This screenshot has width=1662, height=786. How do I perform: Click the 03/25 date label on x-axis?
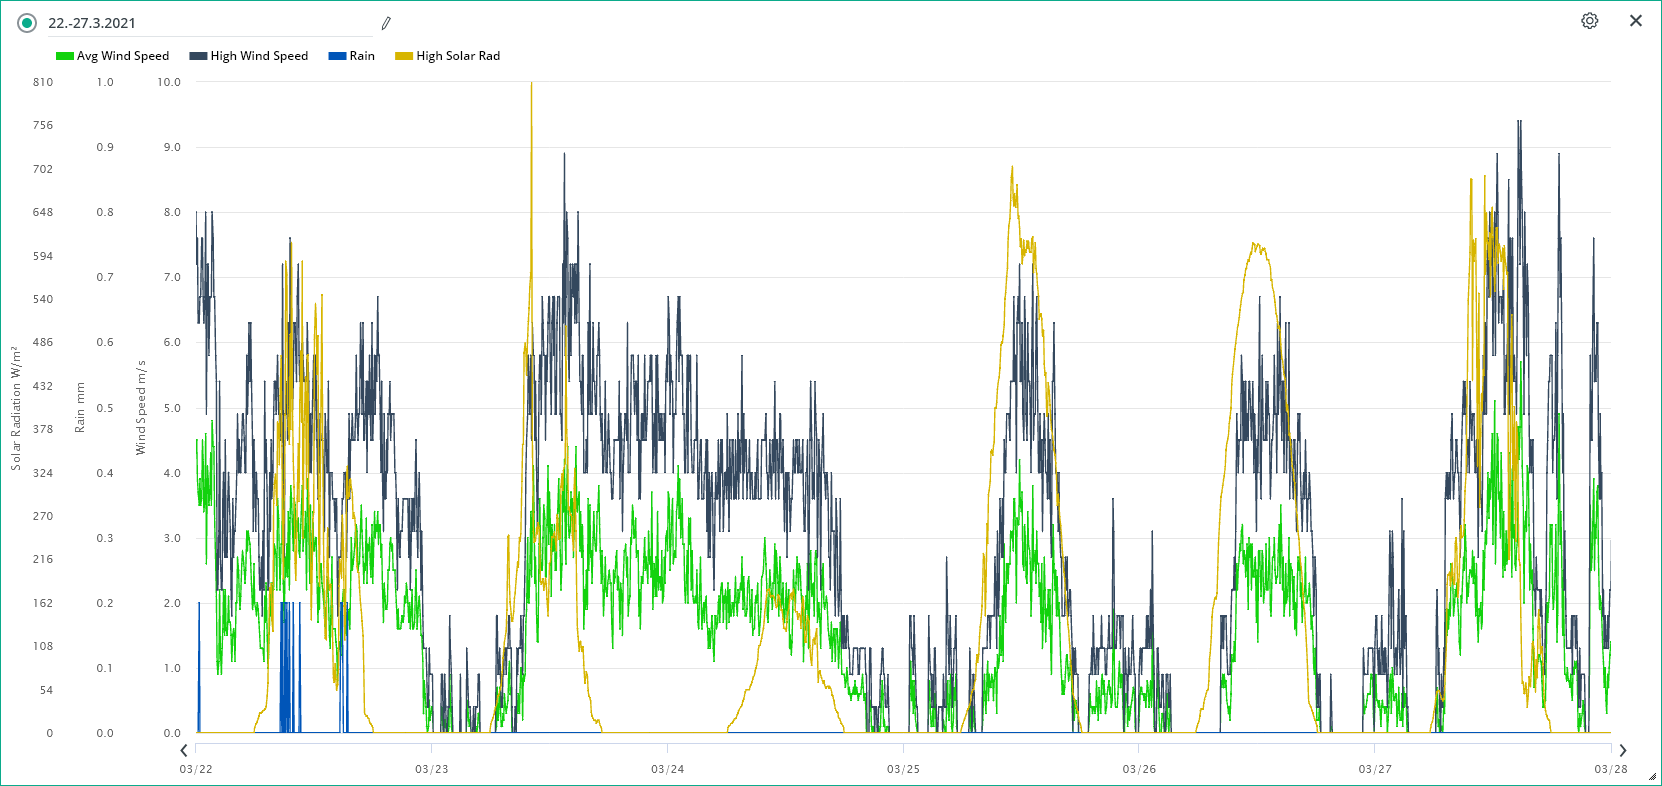click(903, 769)
